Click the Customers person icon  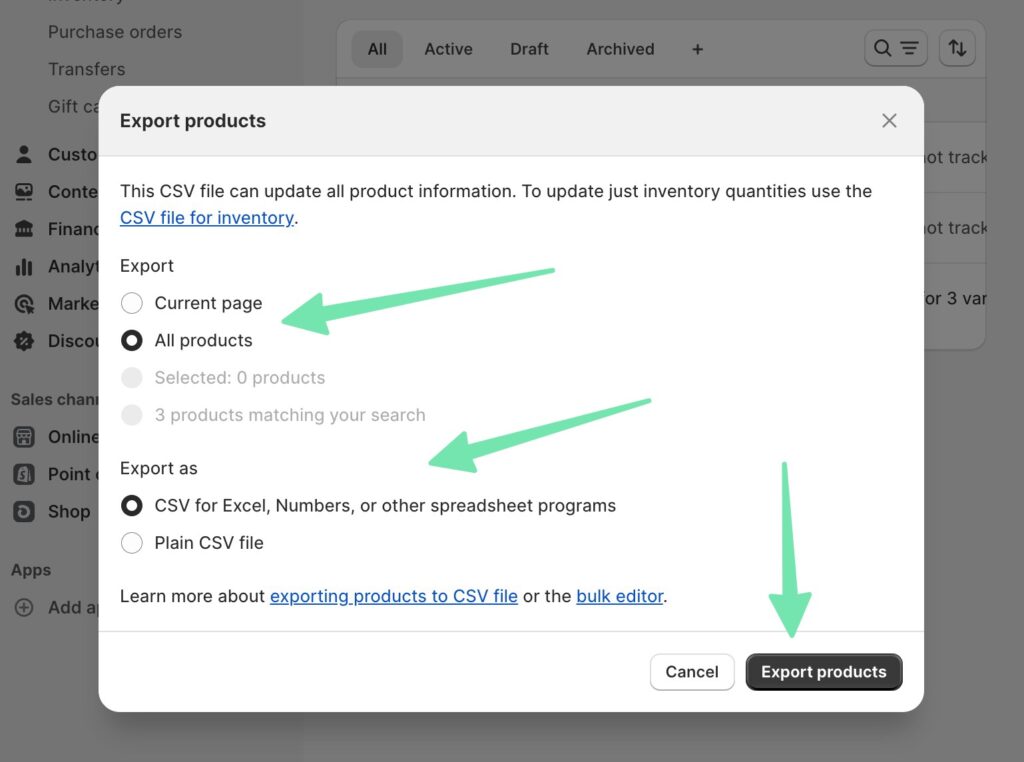(24, 155)
